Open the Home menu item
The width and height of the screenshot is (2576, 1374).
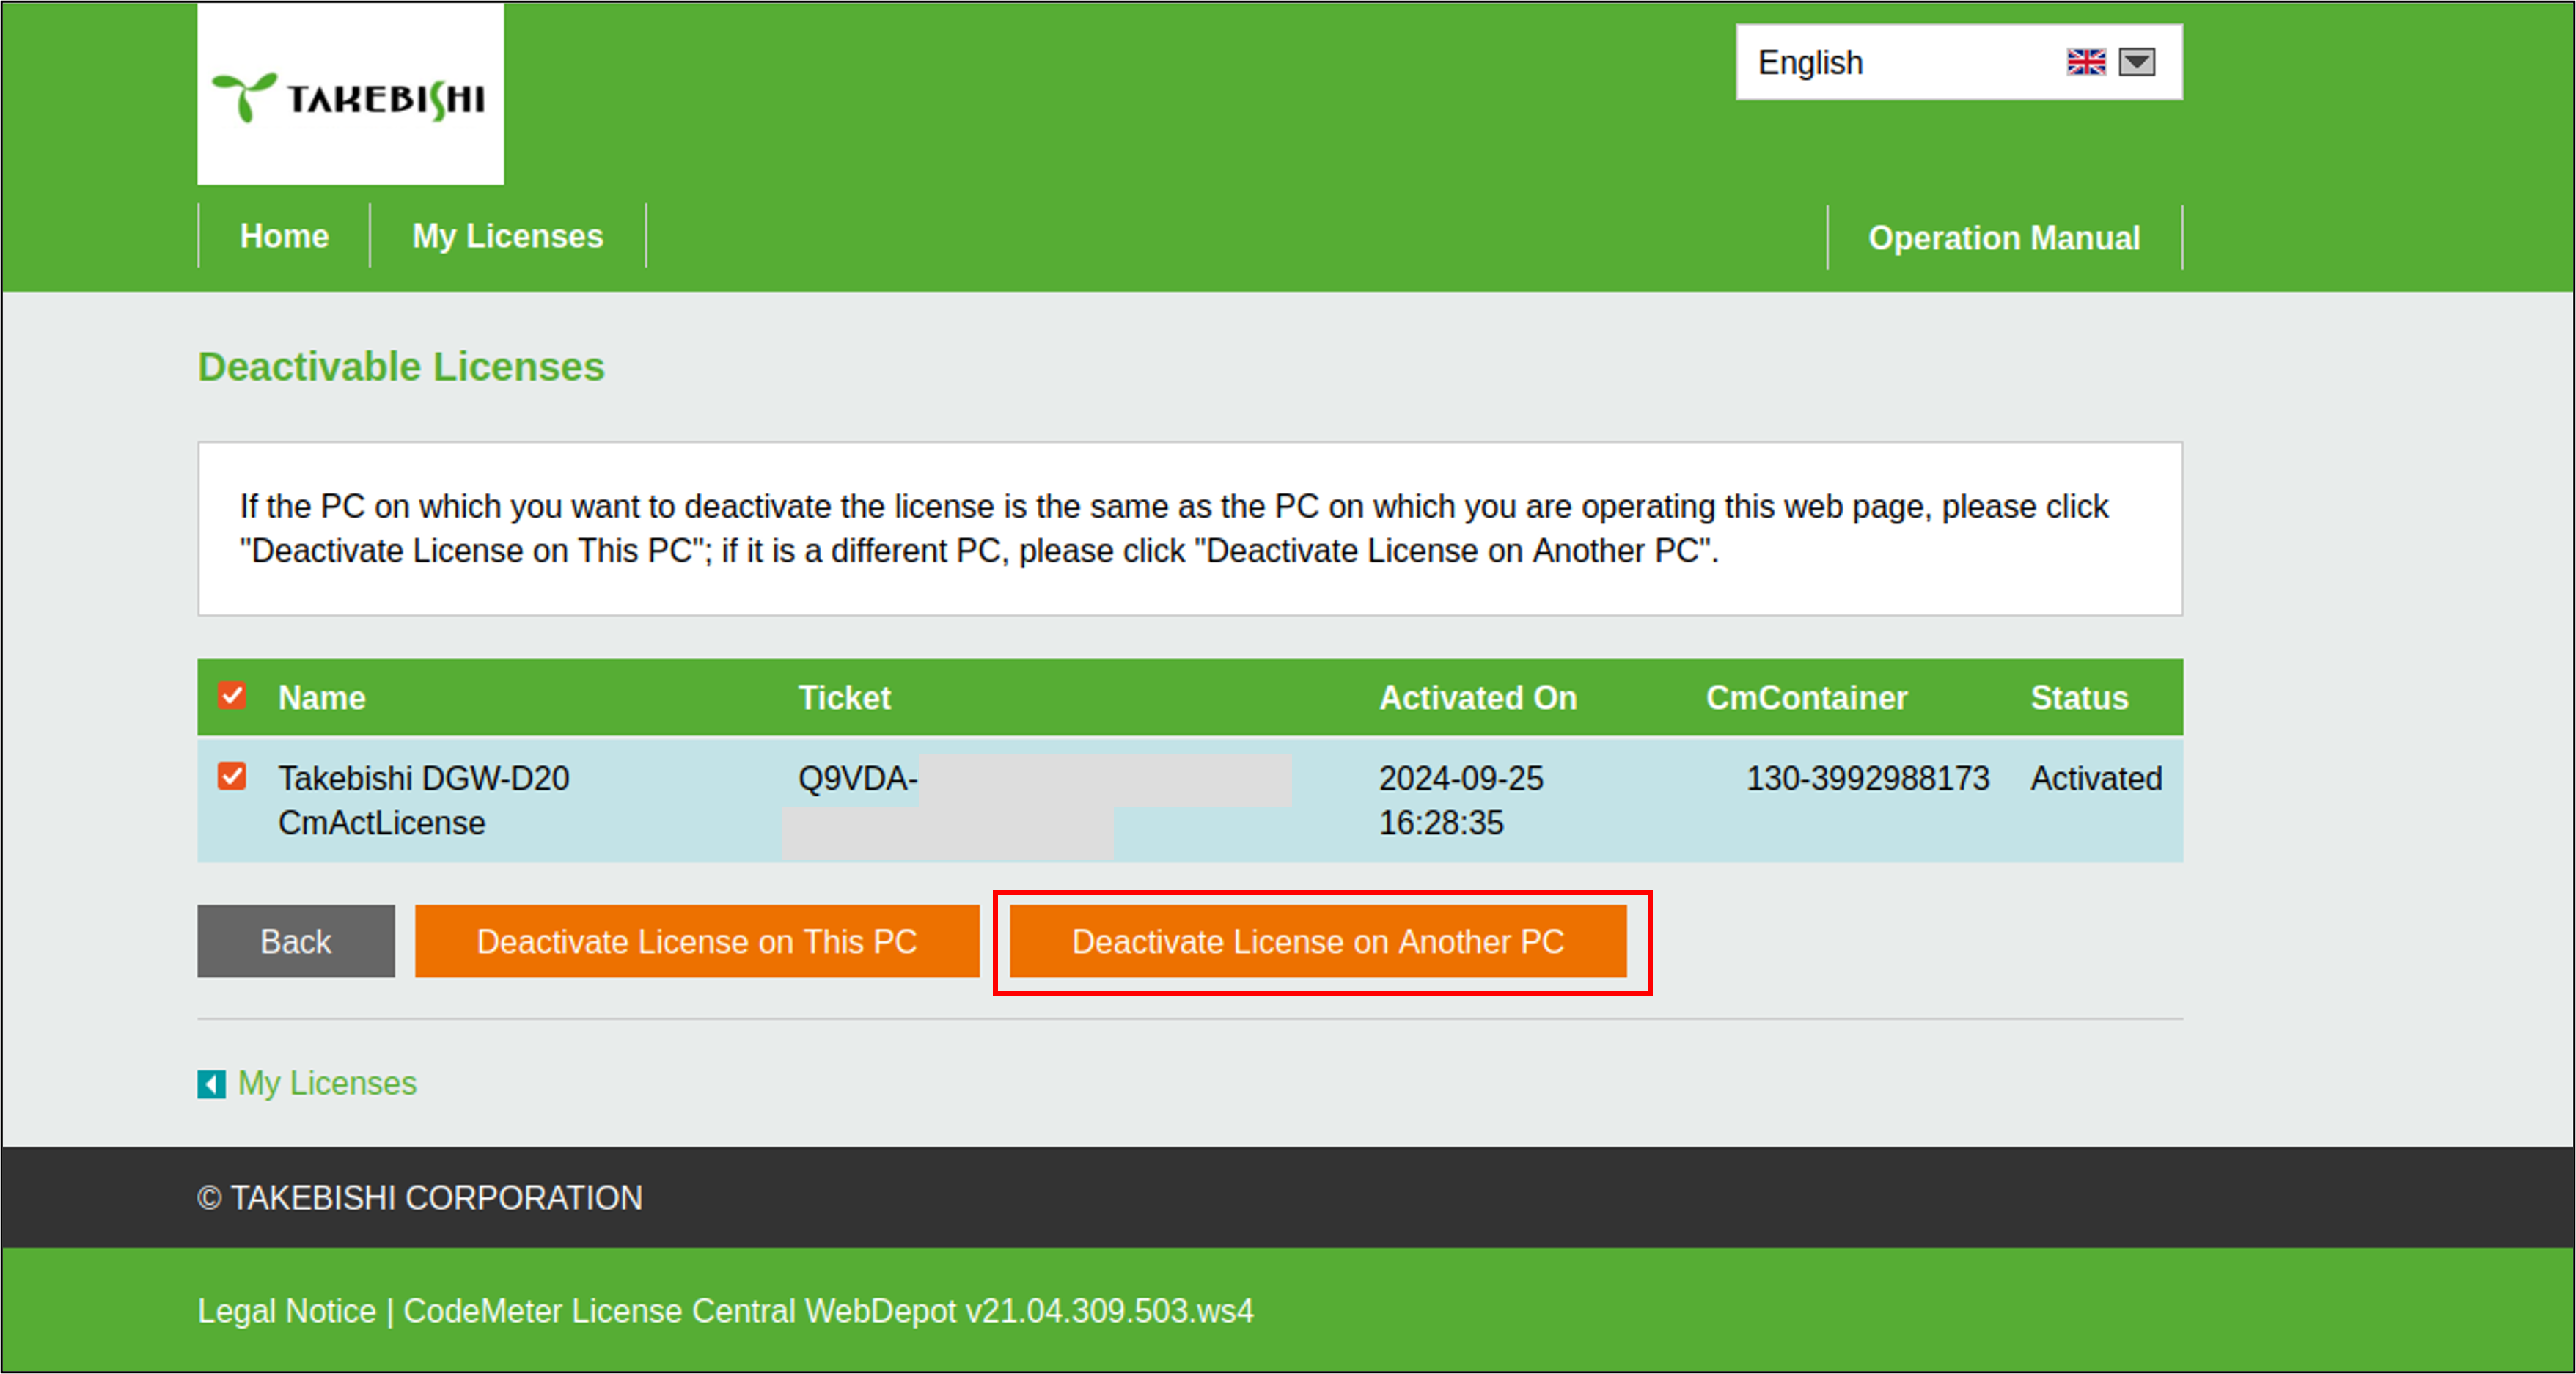(x=284, y=237)
